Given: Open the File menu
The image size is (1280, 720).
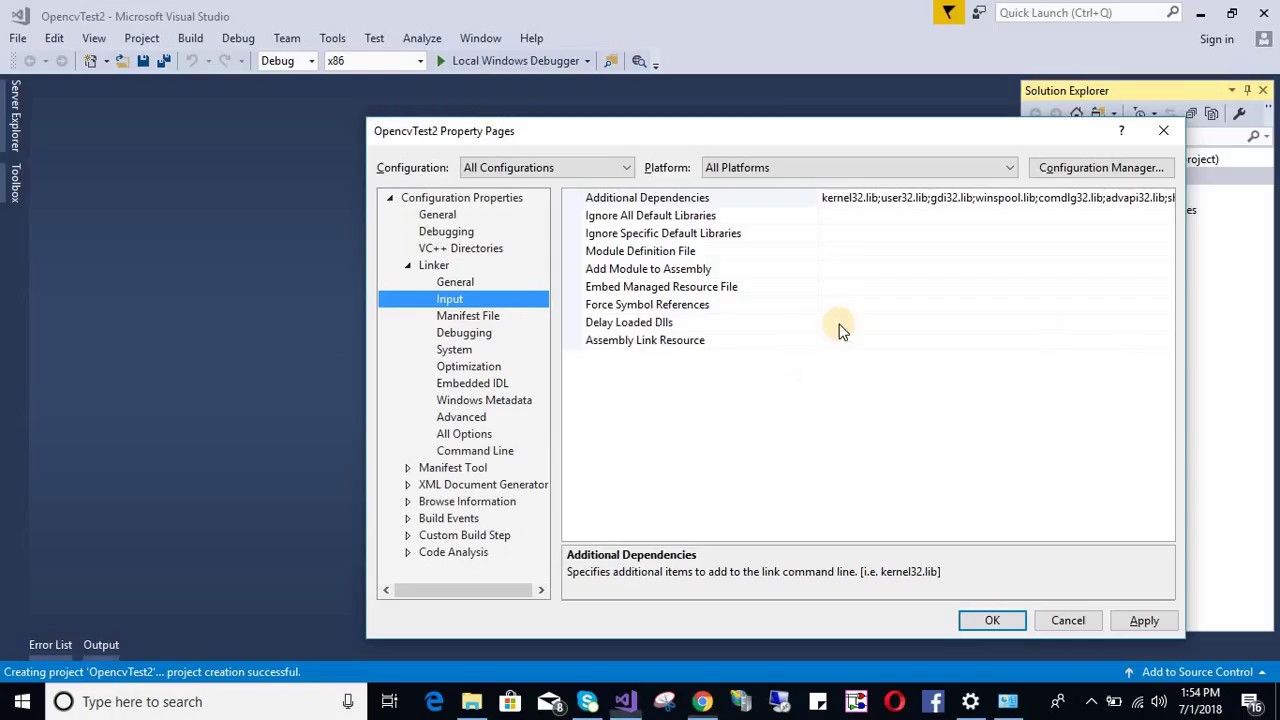Looking at the screenshot, I should coord(18,39).
